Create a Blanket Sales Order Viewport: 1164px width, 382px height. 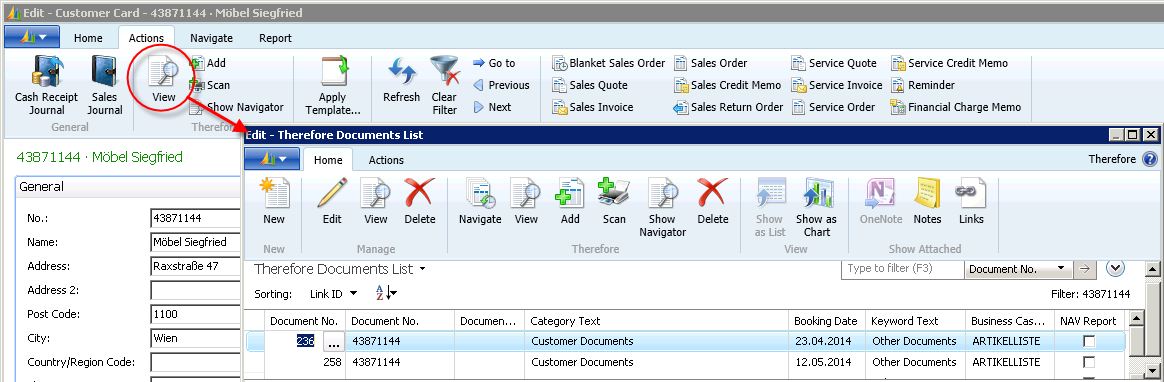coord(609,63)
